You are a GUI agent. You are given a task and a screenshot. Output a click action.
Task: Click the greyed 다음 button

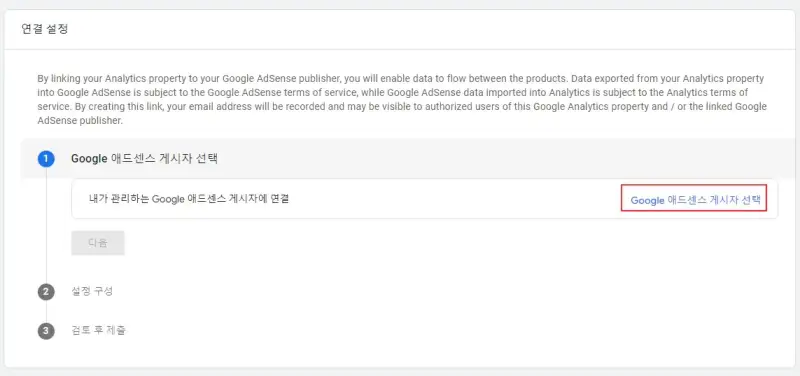(98, 243)
